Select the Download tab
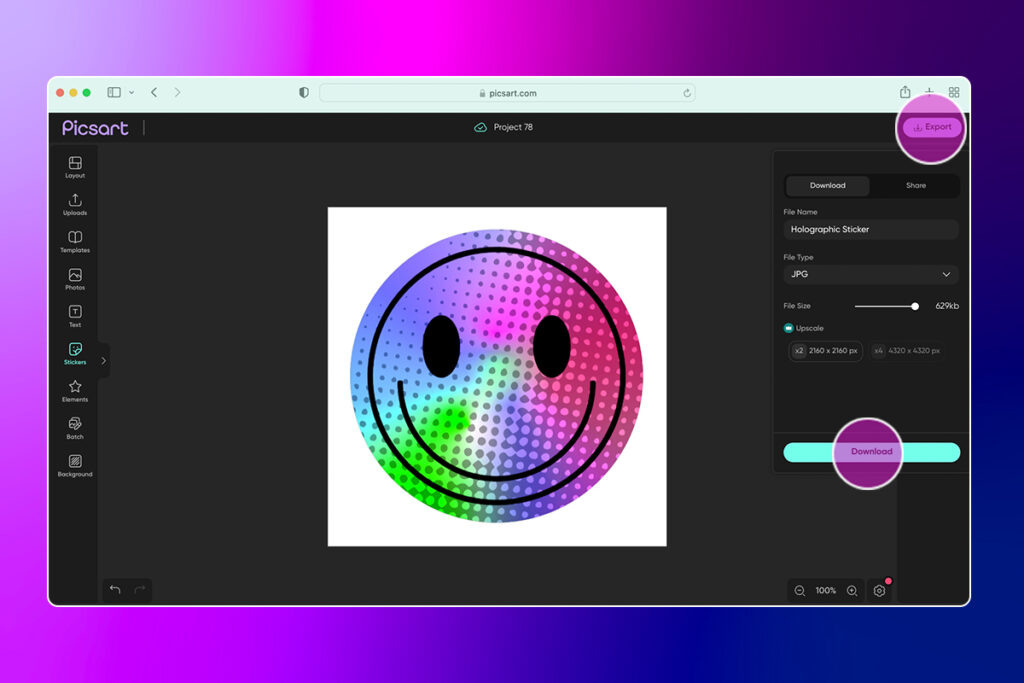 click(x=827, y=185)
